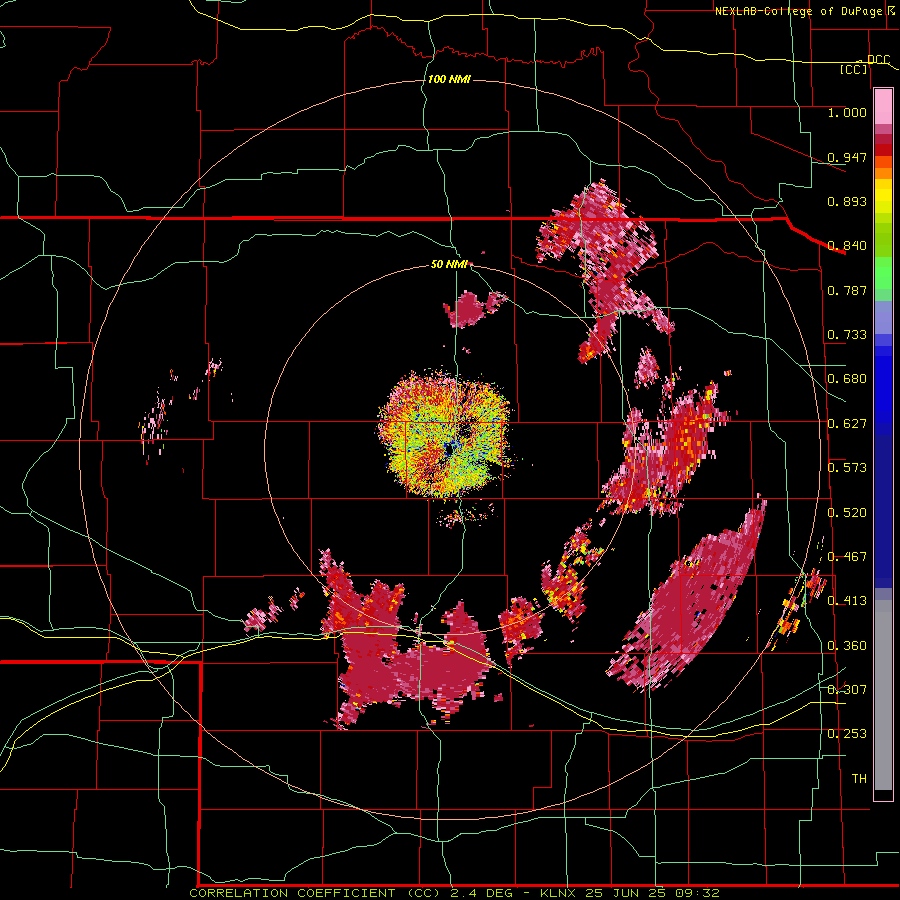Click the 100 NMI range ring label
This screenshot has width=900, height=900.
point(449,79)
